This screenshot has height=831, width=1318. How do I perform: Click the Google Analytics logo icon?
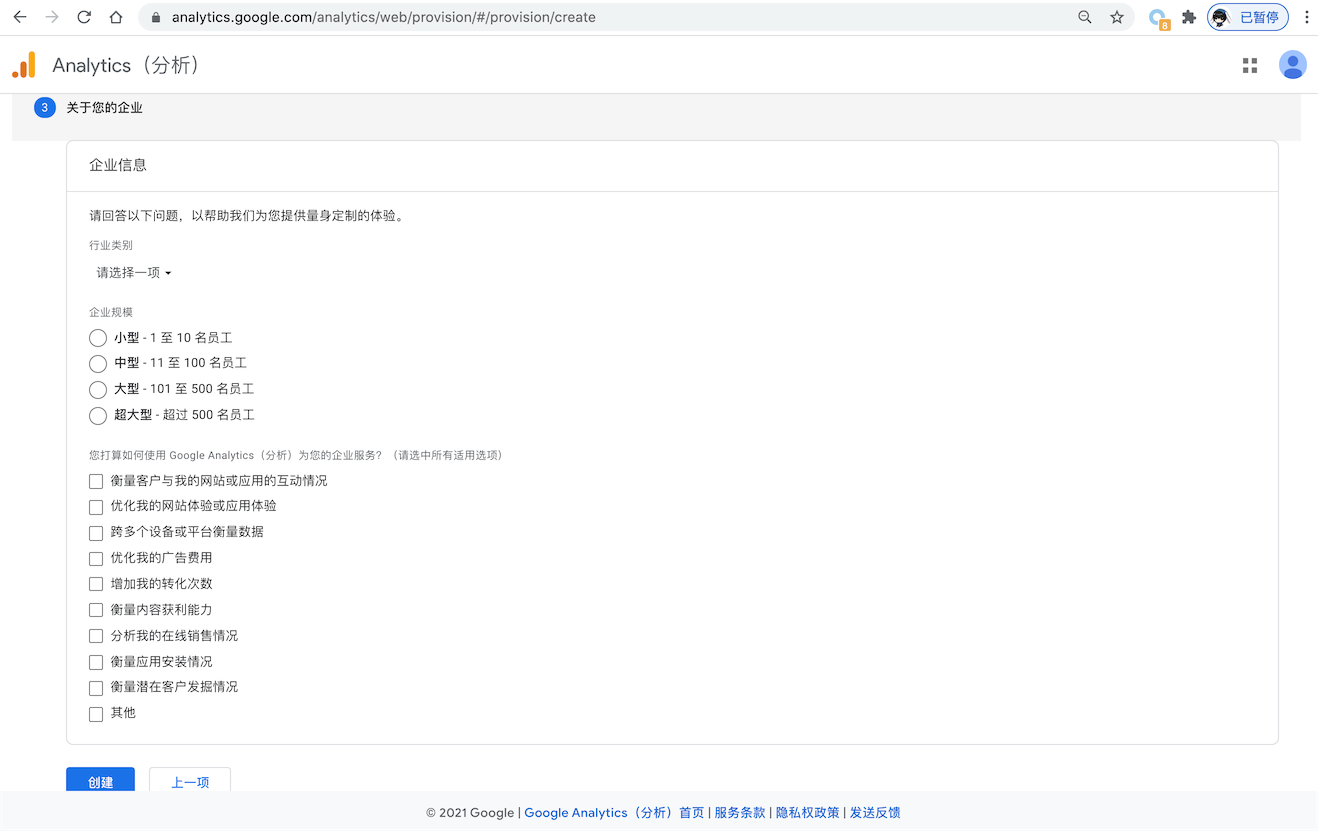24,65
